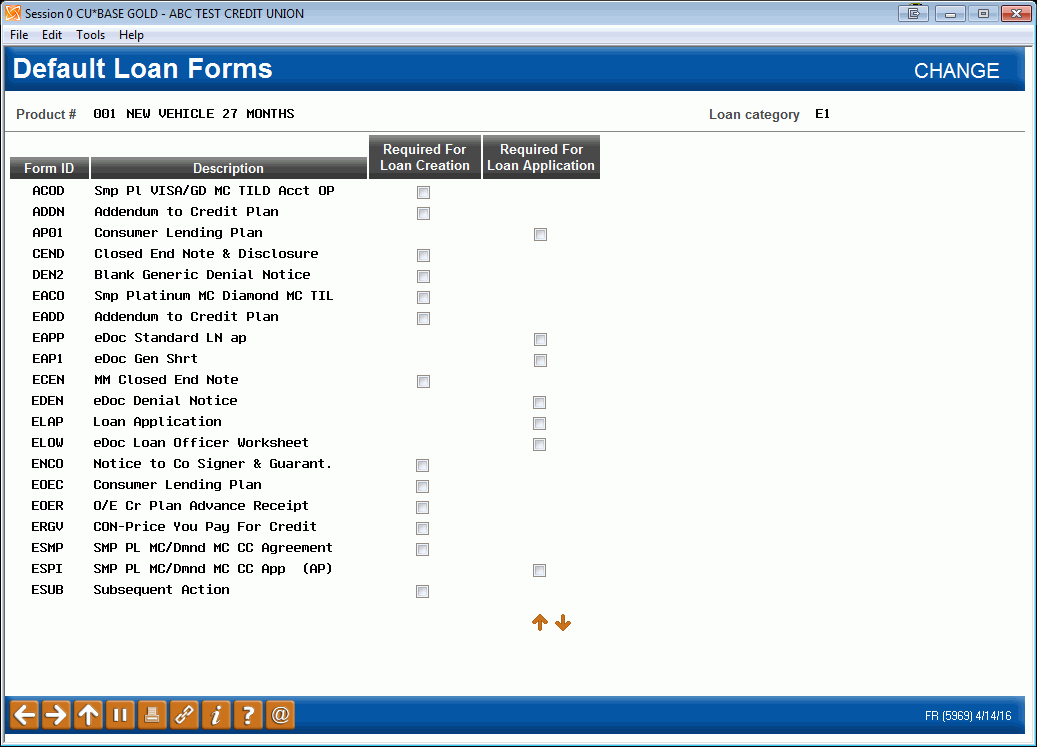This screenshot has width=1037, height=747.
Task: Open the Edit menu
Action: 52,35
